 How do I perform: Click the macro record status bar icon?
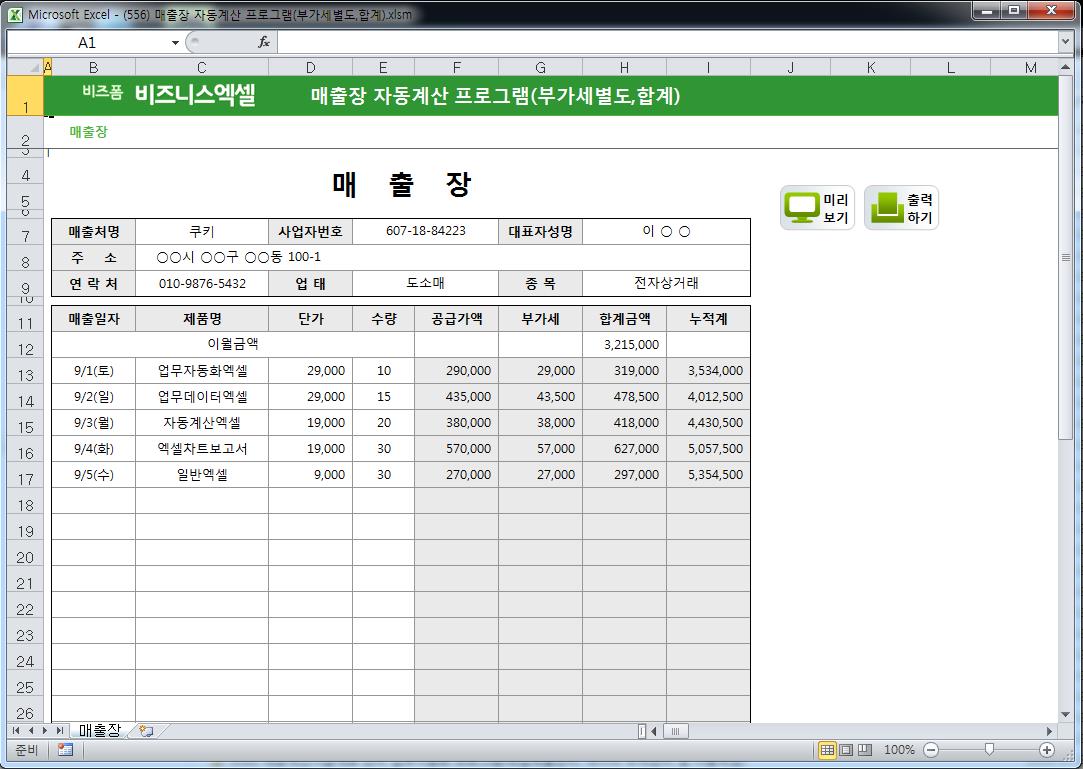(x=65, y=750)
